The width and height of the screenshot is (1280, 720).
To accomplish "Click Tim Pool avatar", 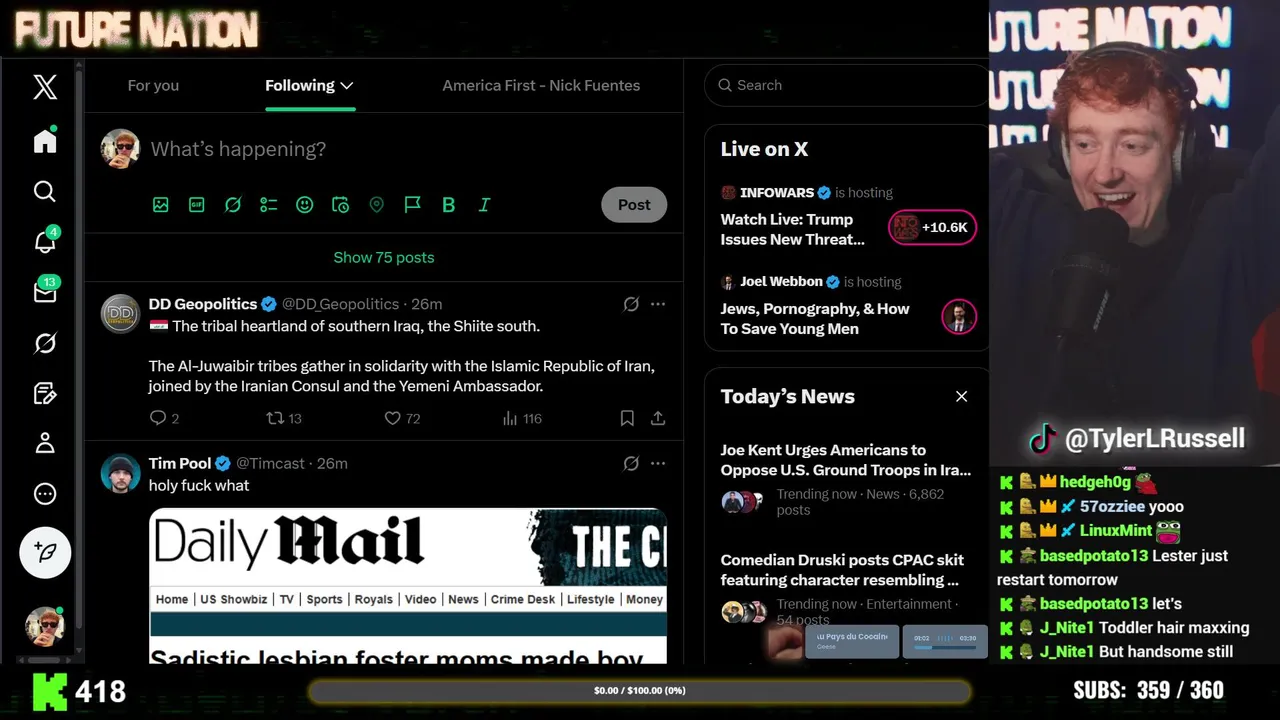I will coord(121,473).
